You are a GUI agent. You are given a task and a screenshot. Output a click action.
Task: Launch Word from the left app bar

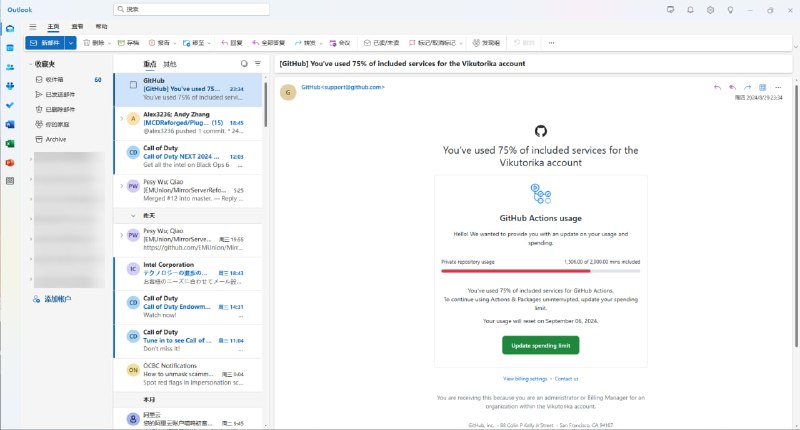(x=10, y=124)
